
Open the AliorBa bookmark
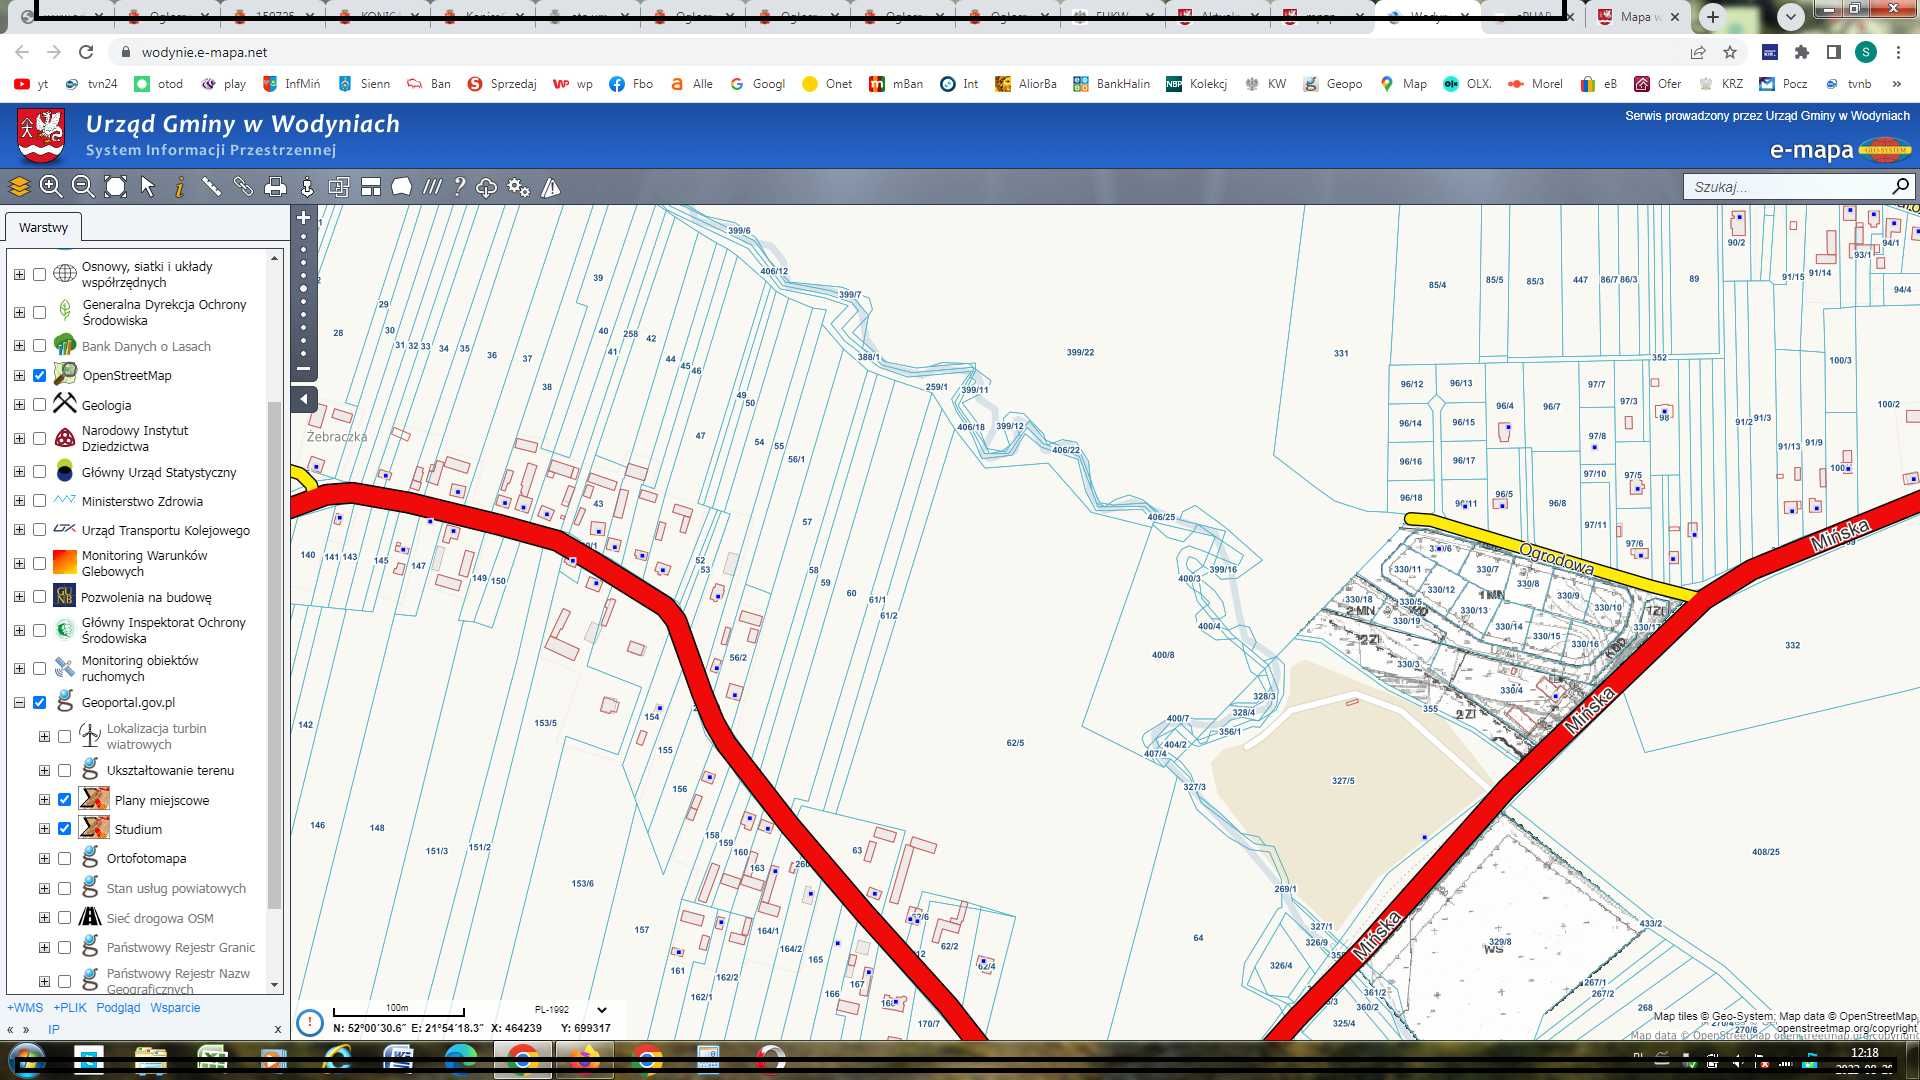(1026, 84)
